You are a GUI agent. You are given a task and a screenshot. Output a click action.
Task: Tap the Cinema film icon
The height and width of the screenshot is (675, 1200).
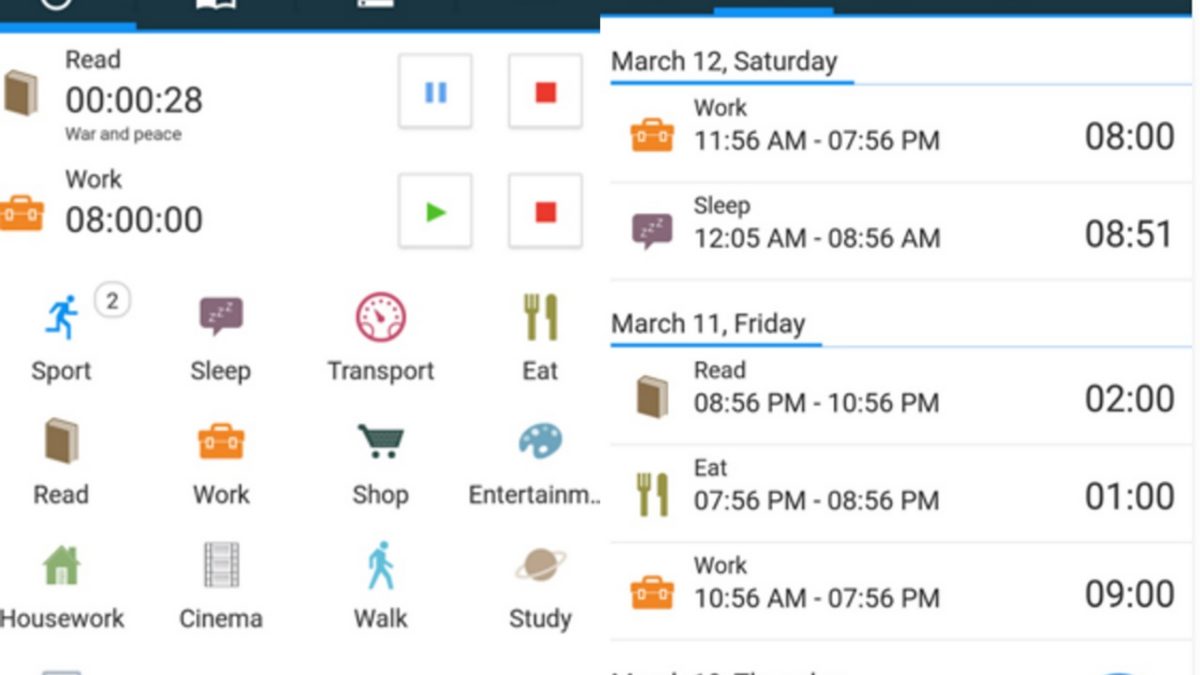[x=220, y=566]
